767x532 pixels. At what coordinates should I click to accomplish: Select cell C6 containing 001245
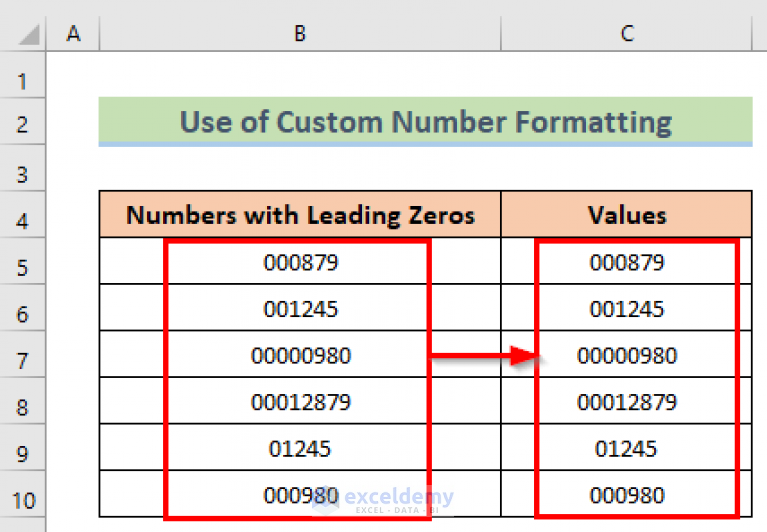pyautogui.click(x=627, y=308)
